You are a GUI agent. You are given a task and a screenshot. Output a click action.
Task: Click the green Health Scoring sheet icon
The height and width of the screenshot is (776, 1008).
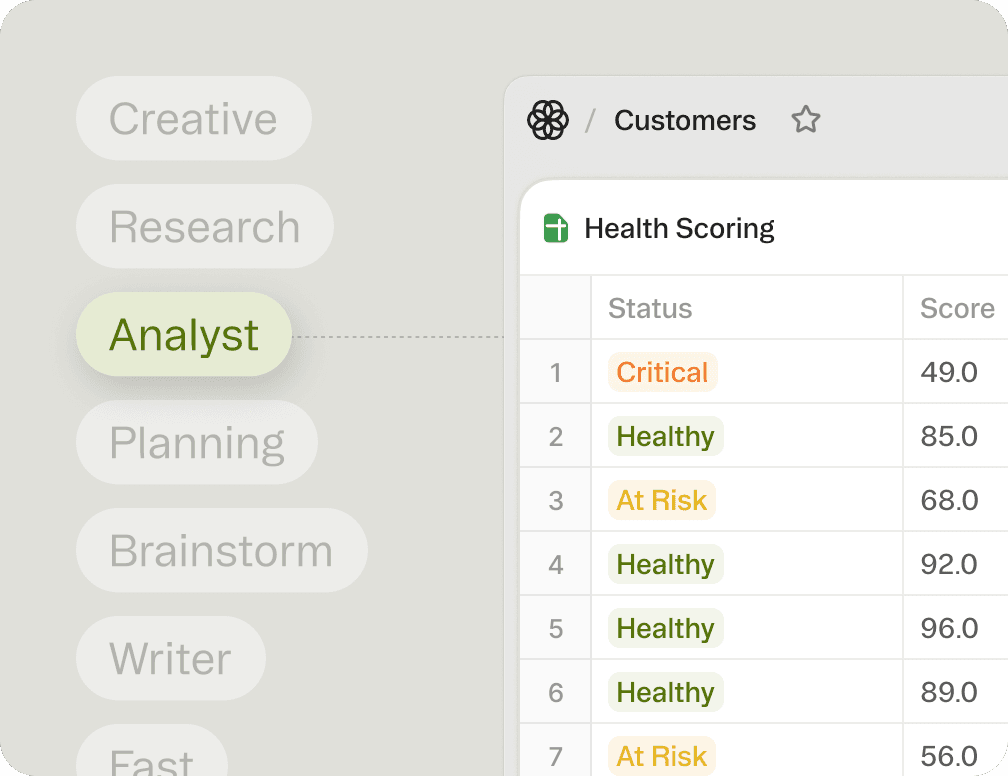(556, 228)
